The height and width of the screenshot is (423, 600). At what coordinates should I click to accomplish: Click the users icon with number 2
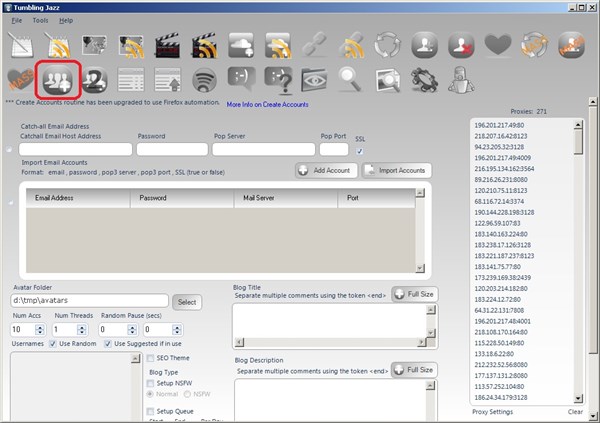click(x=94, y=80)
